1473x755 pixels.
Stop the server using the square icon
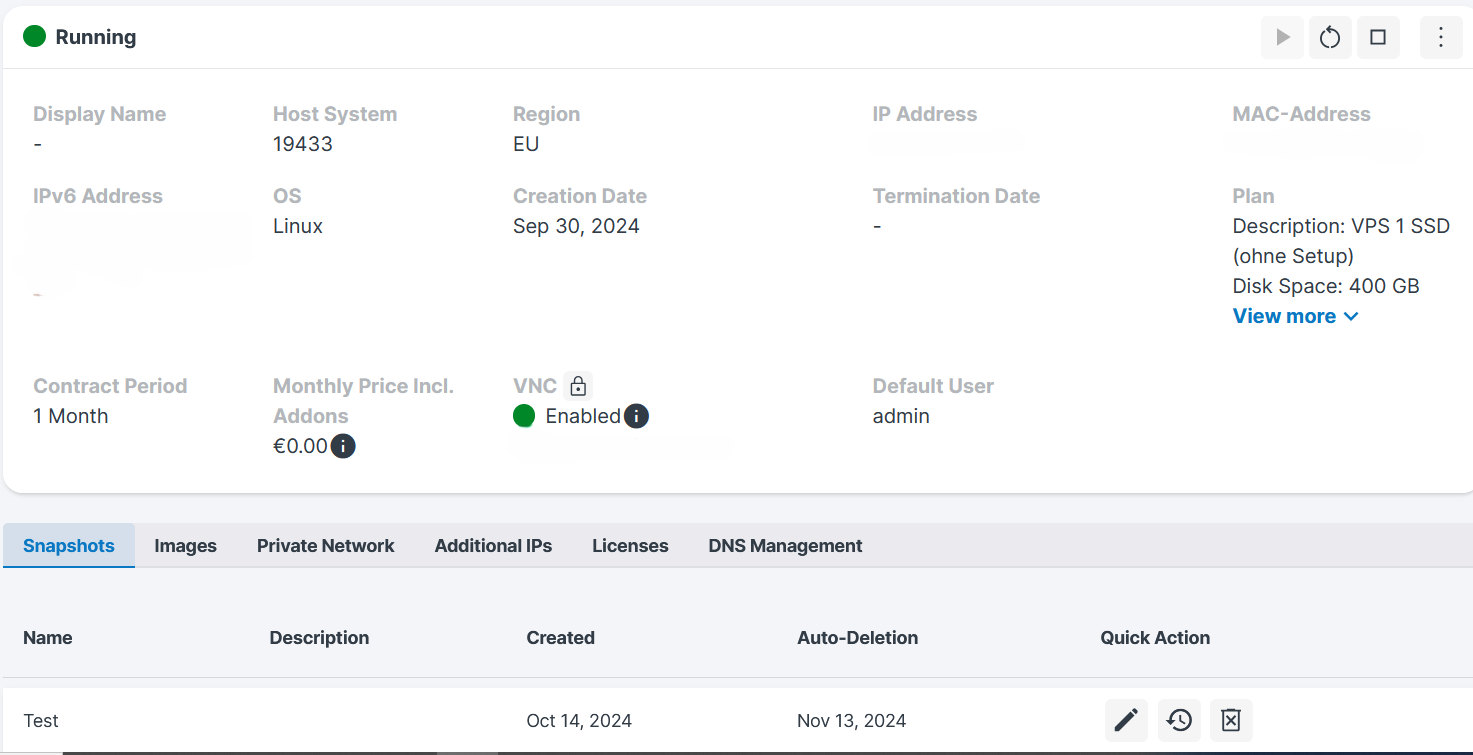coord(1378,38)
